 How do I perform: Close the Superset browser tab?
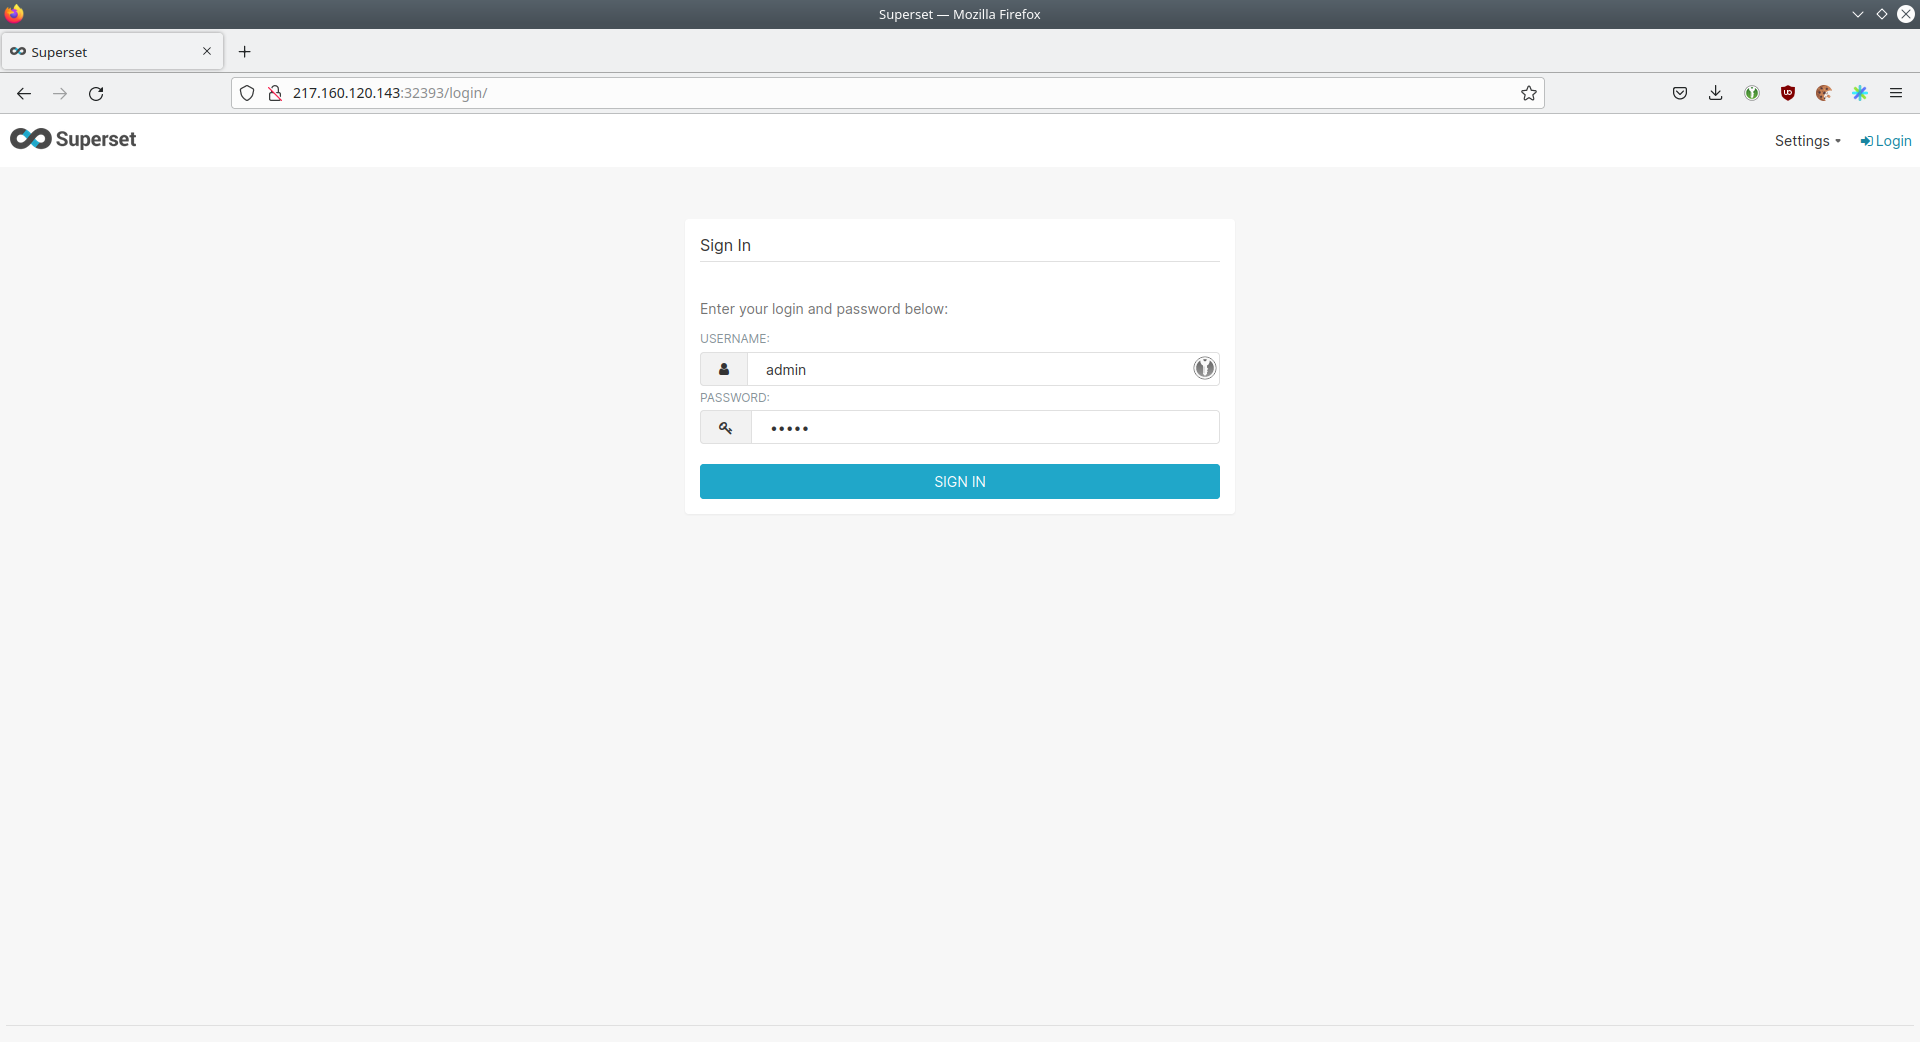click(207, 51)
